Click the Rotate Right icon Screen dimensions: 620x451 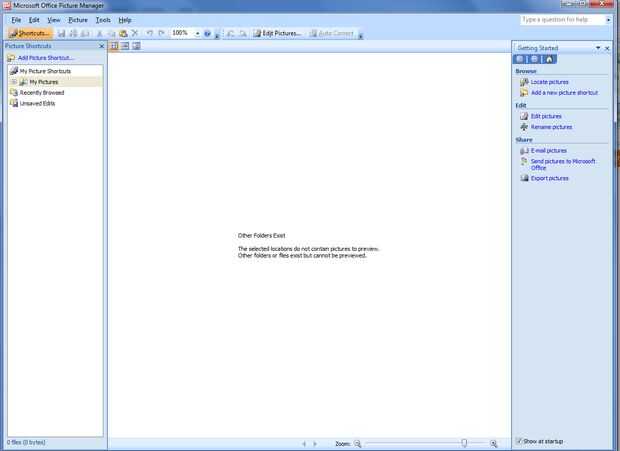click(243, 34)
